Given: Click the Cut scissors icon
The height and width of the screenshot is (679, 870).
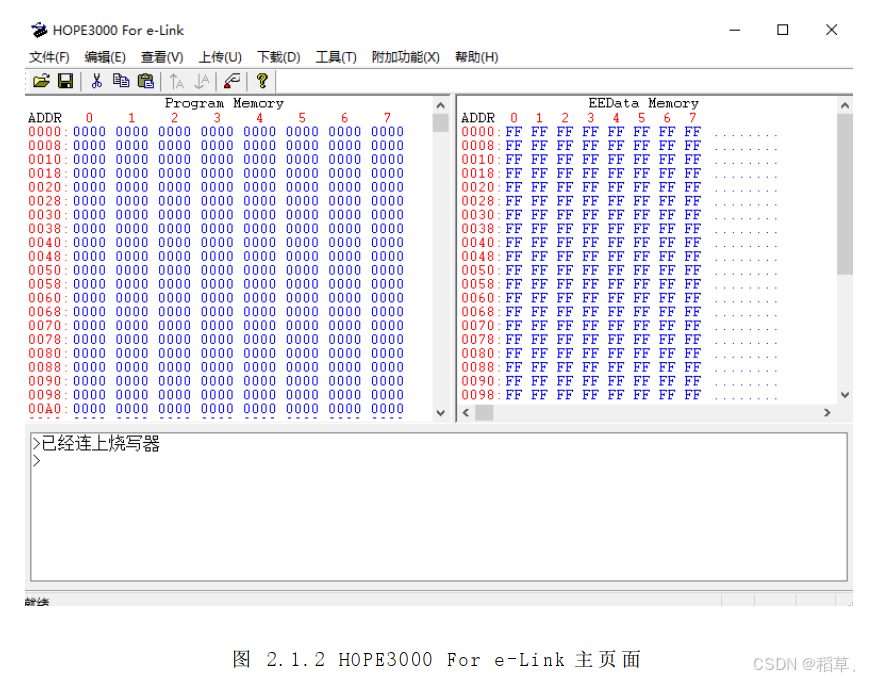Looking at the screenshot, I should [97, 81].
